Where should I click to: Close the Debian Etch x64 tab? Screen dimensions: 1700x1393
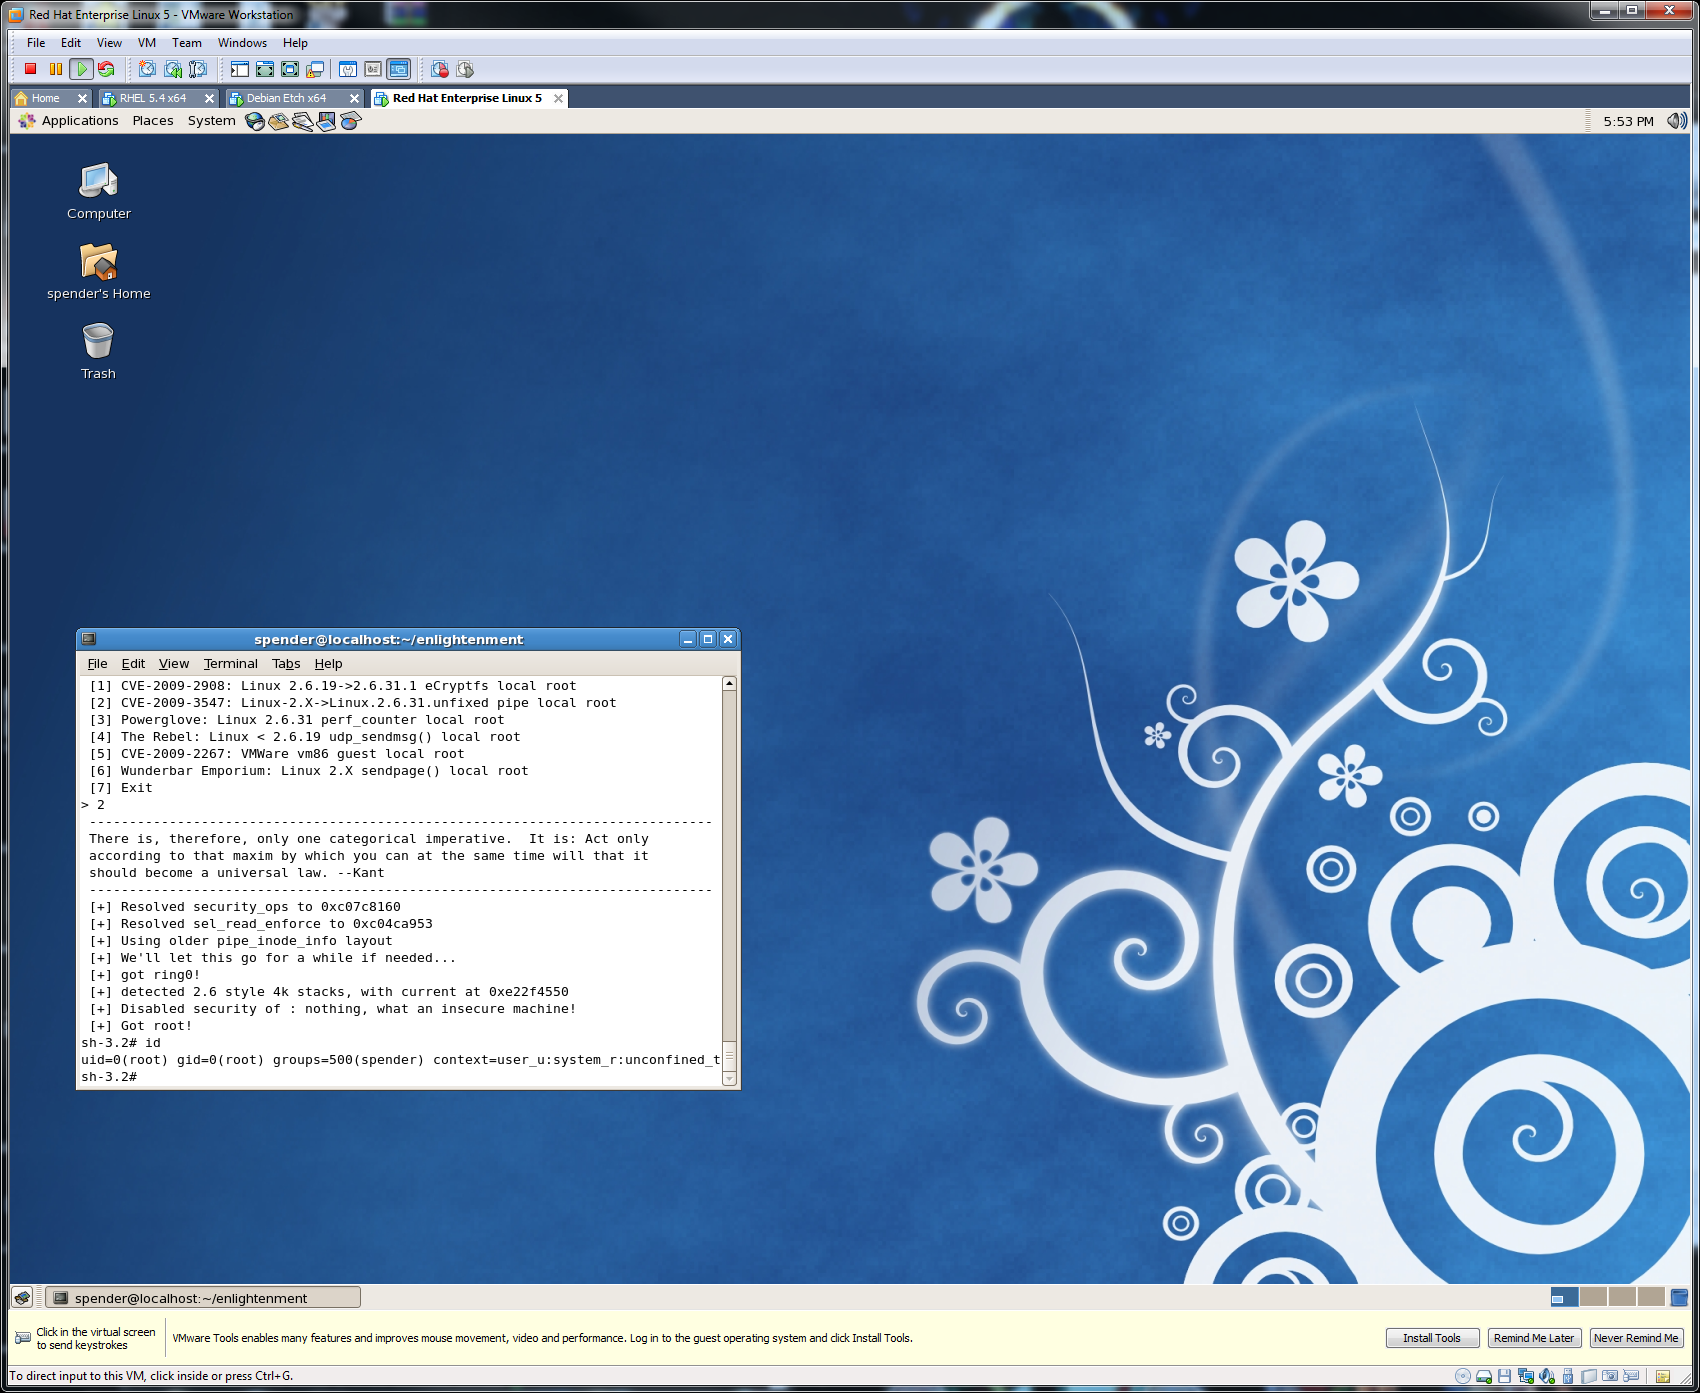click(354, 98)
